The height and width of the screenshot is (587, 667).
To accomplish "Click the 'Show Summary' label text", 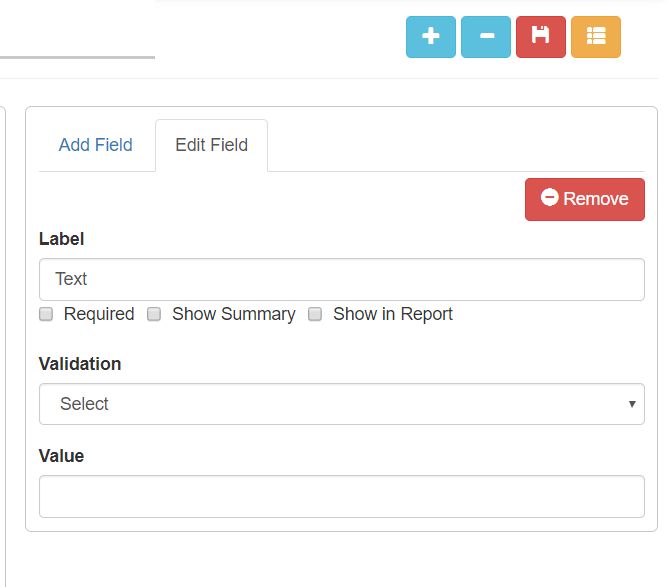I will 234,314.
